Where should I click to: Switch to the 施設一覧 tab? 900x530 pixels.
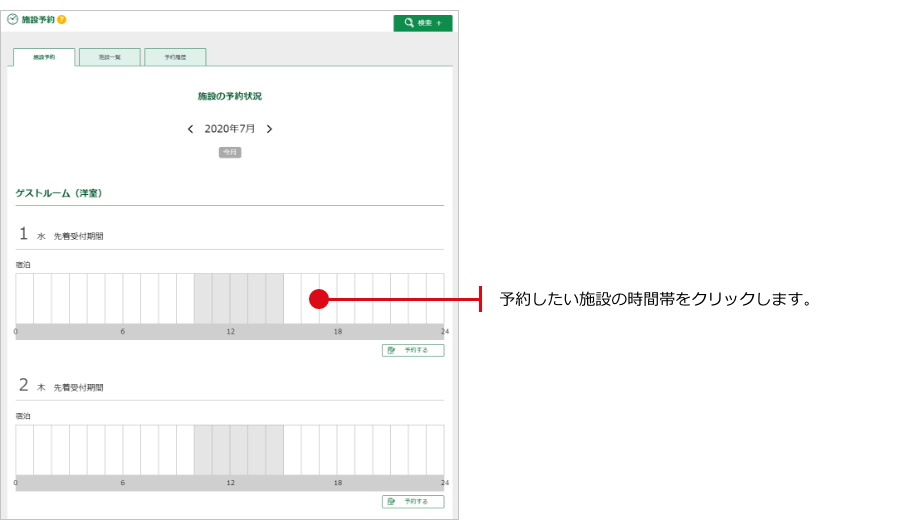point(109,58)
